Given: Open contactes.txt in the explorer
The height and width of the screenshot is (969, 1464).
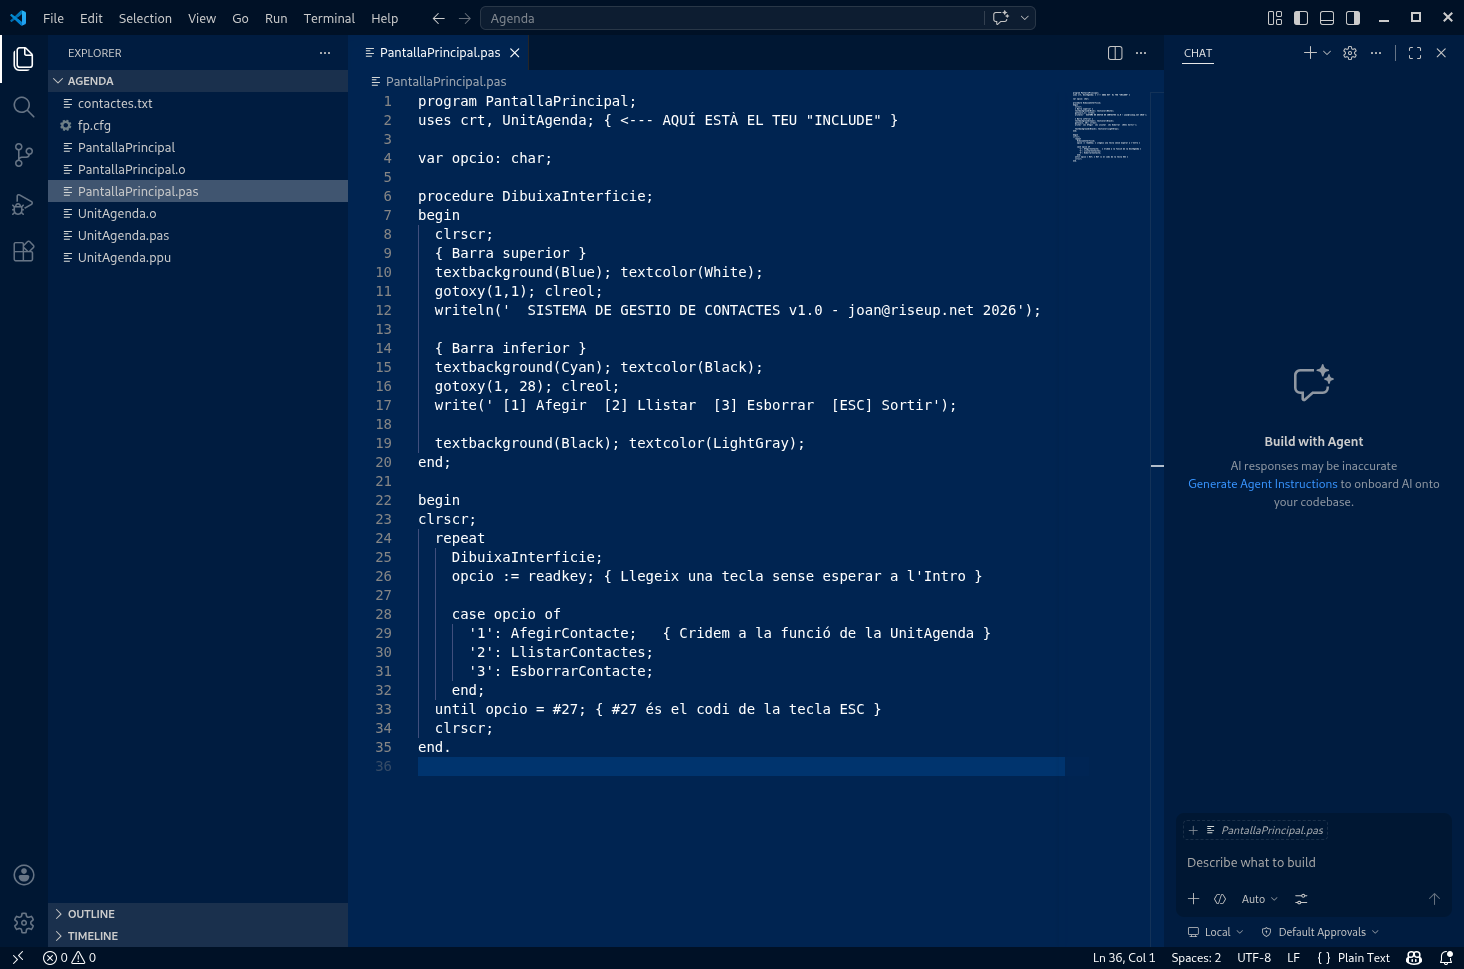Looking at the screenshot, I should tap(198, 103).
